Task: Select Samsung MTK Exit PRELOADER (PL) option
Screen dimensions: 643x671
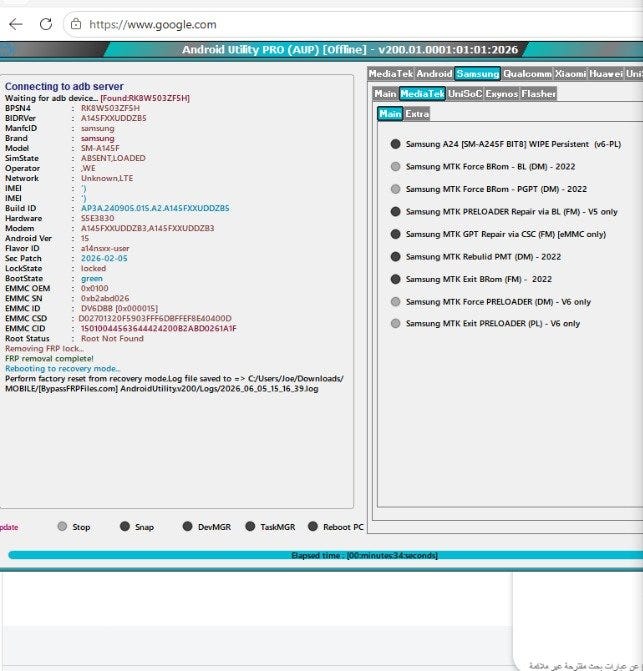Action: pos(485,324)
